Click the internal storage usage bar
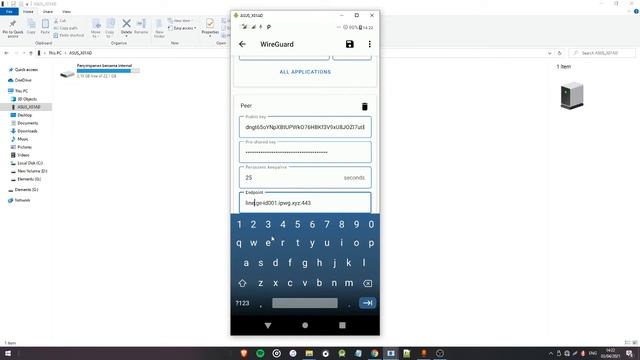Viewport: 640px width, 360px height. 108,71
